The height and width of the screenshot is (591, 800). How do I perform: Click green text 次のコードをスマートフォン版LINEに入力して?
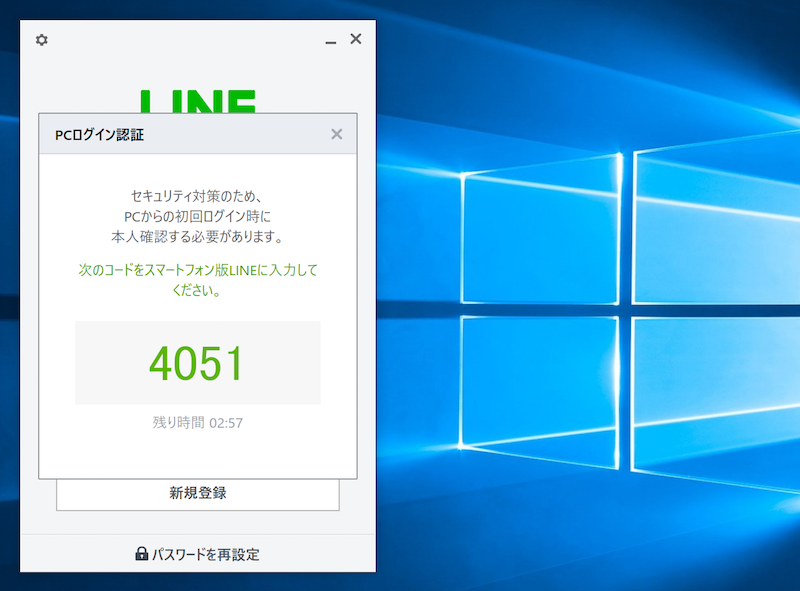point(197,270)
